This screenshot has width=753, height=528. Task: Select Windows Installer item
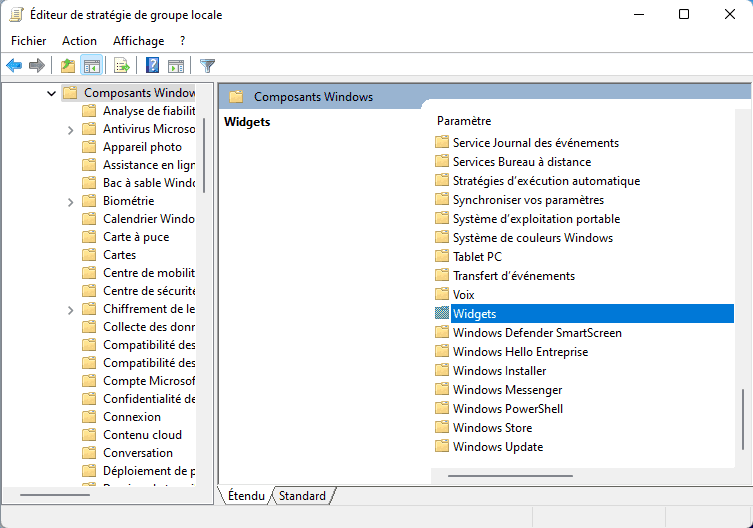tap(499, 370)
